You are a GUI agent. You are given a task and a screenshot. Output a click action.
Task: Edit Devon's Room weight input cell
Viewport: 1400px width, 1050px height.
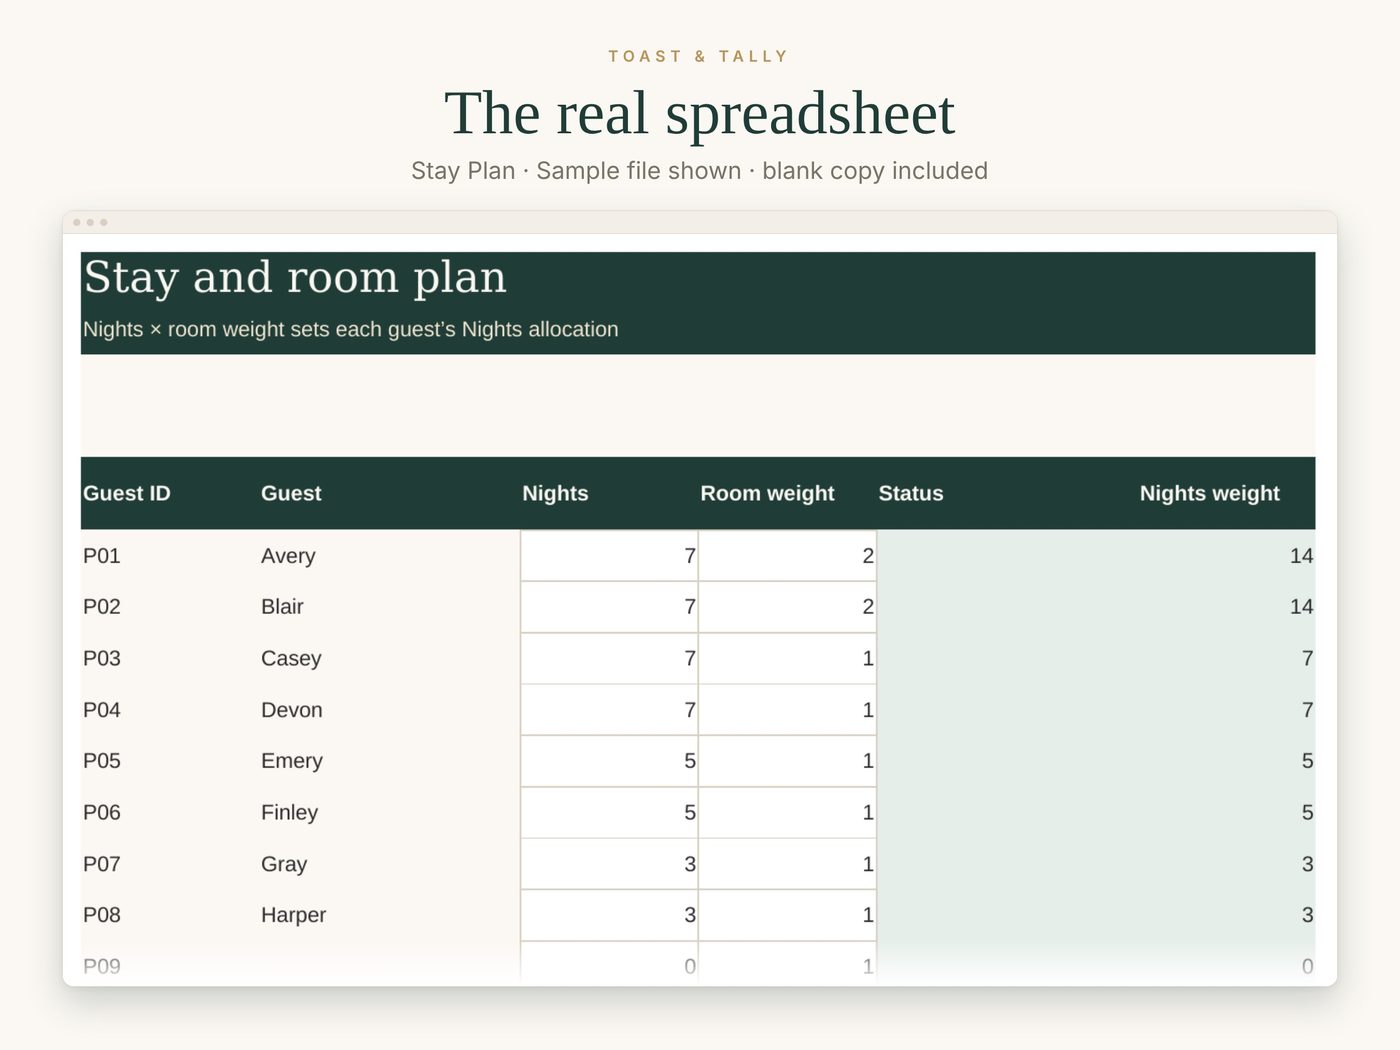click(787, 710)
